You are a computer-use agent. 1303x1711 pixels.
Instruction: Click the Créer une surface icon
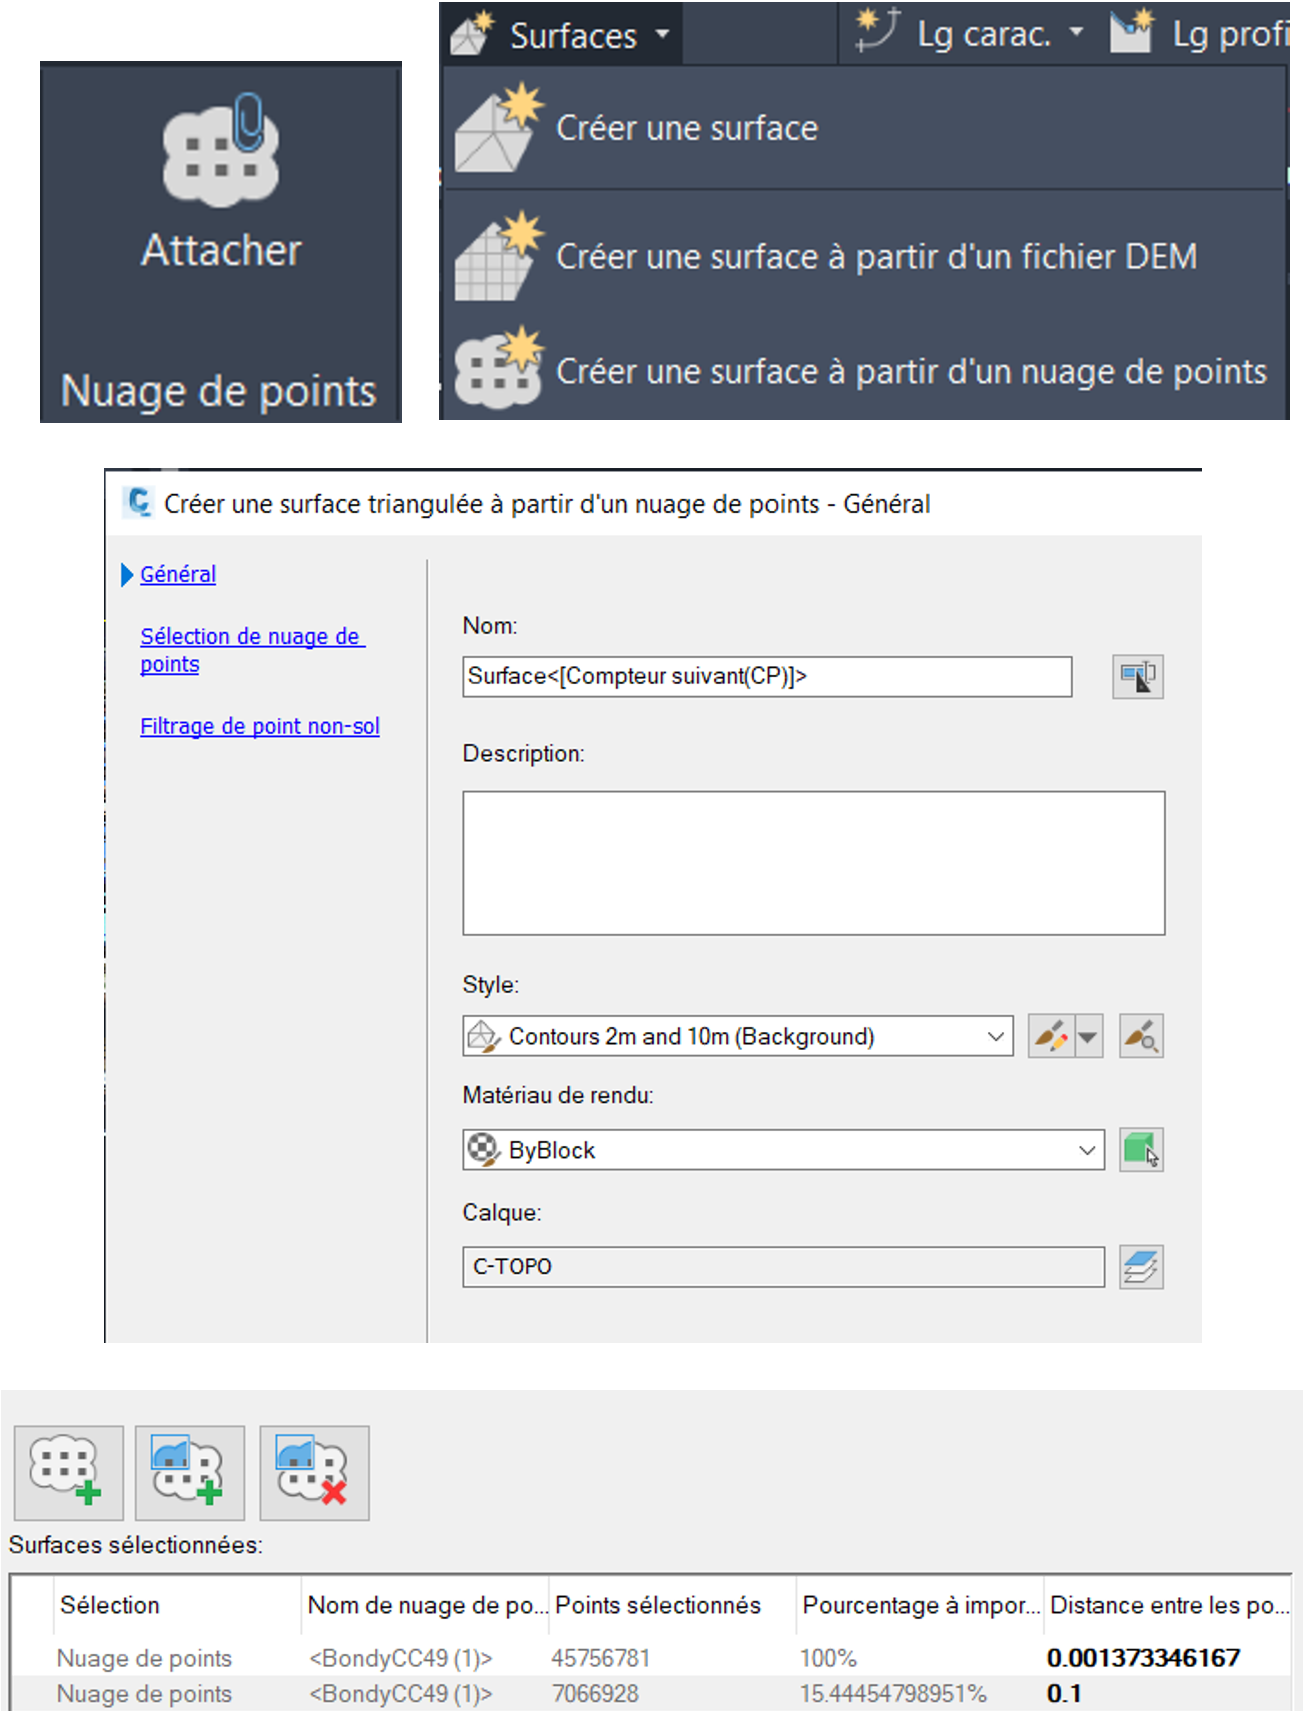[x=498, y=128]
